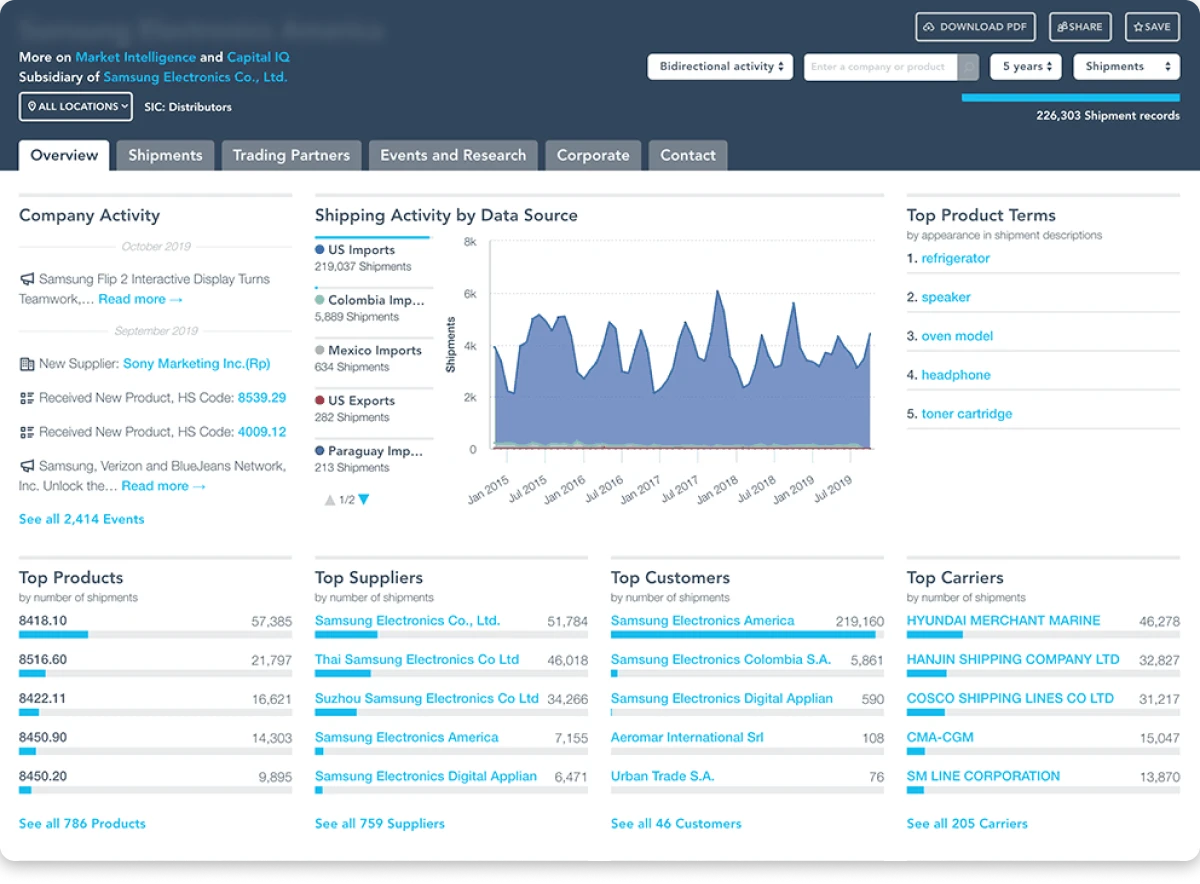Open Urban Trade S.A. customer
Image resolution: width=1200 pixels, height=884 pixels.
click(x=663, y=777)
